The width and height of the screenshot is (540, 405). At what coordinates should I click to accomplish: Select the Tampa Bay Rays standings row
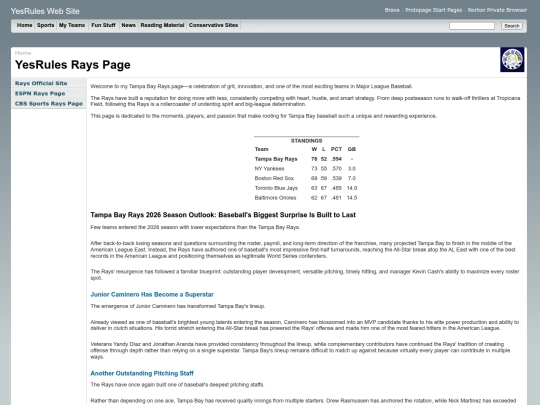click(306, 159)
